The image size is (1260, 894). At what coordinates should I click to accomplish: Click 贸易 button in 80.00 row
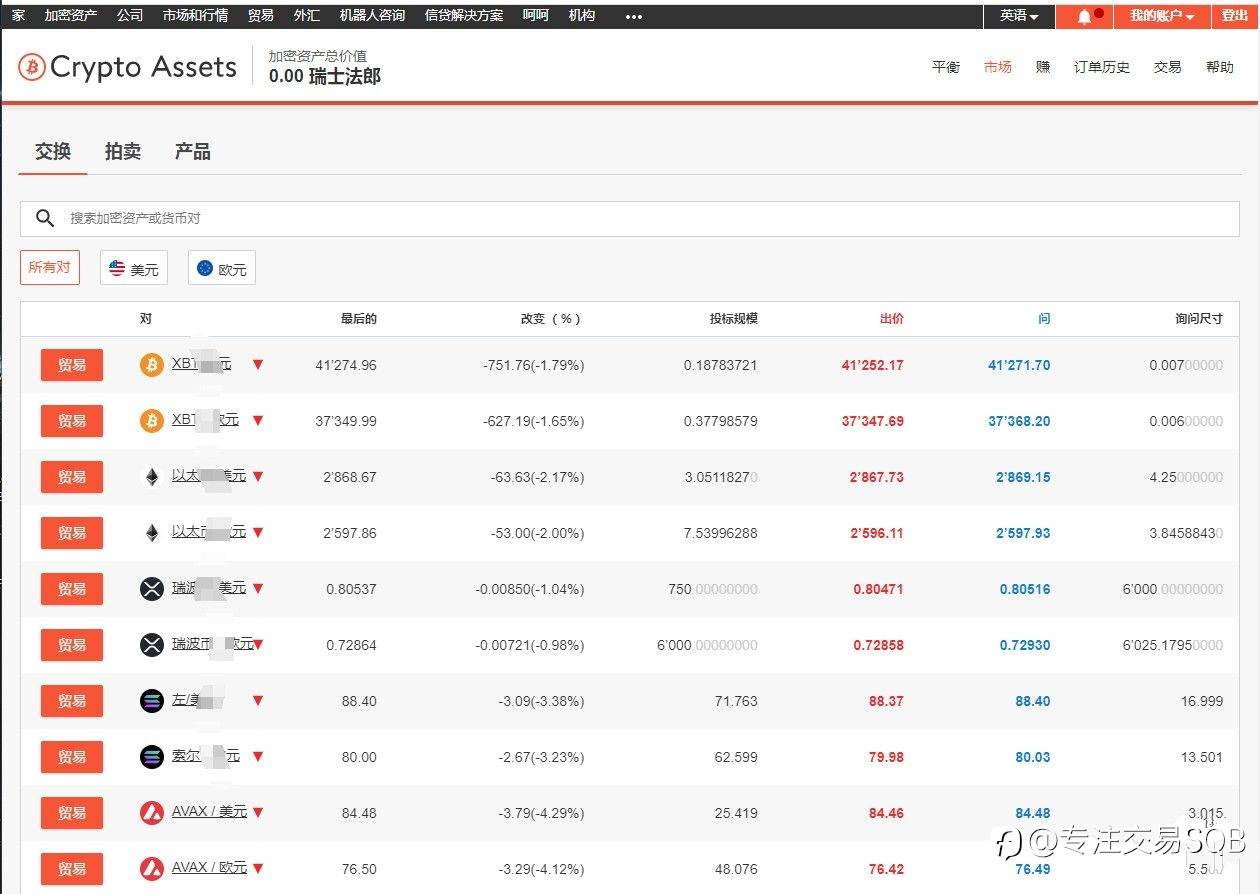point(72,757)
